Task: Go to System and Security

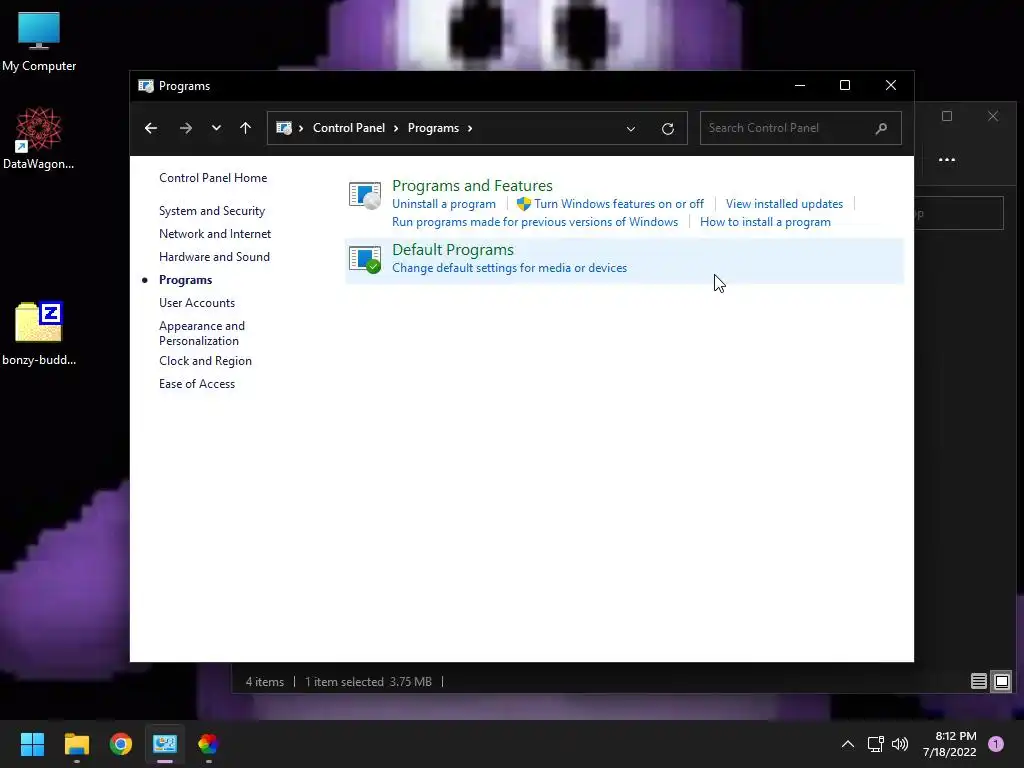Action: coord(212,211)
